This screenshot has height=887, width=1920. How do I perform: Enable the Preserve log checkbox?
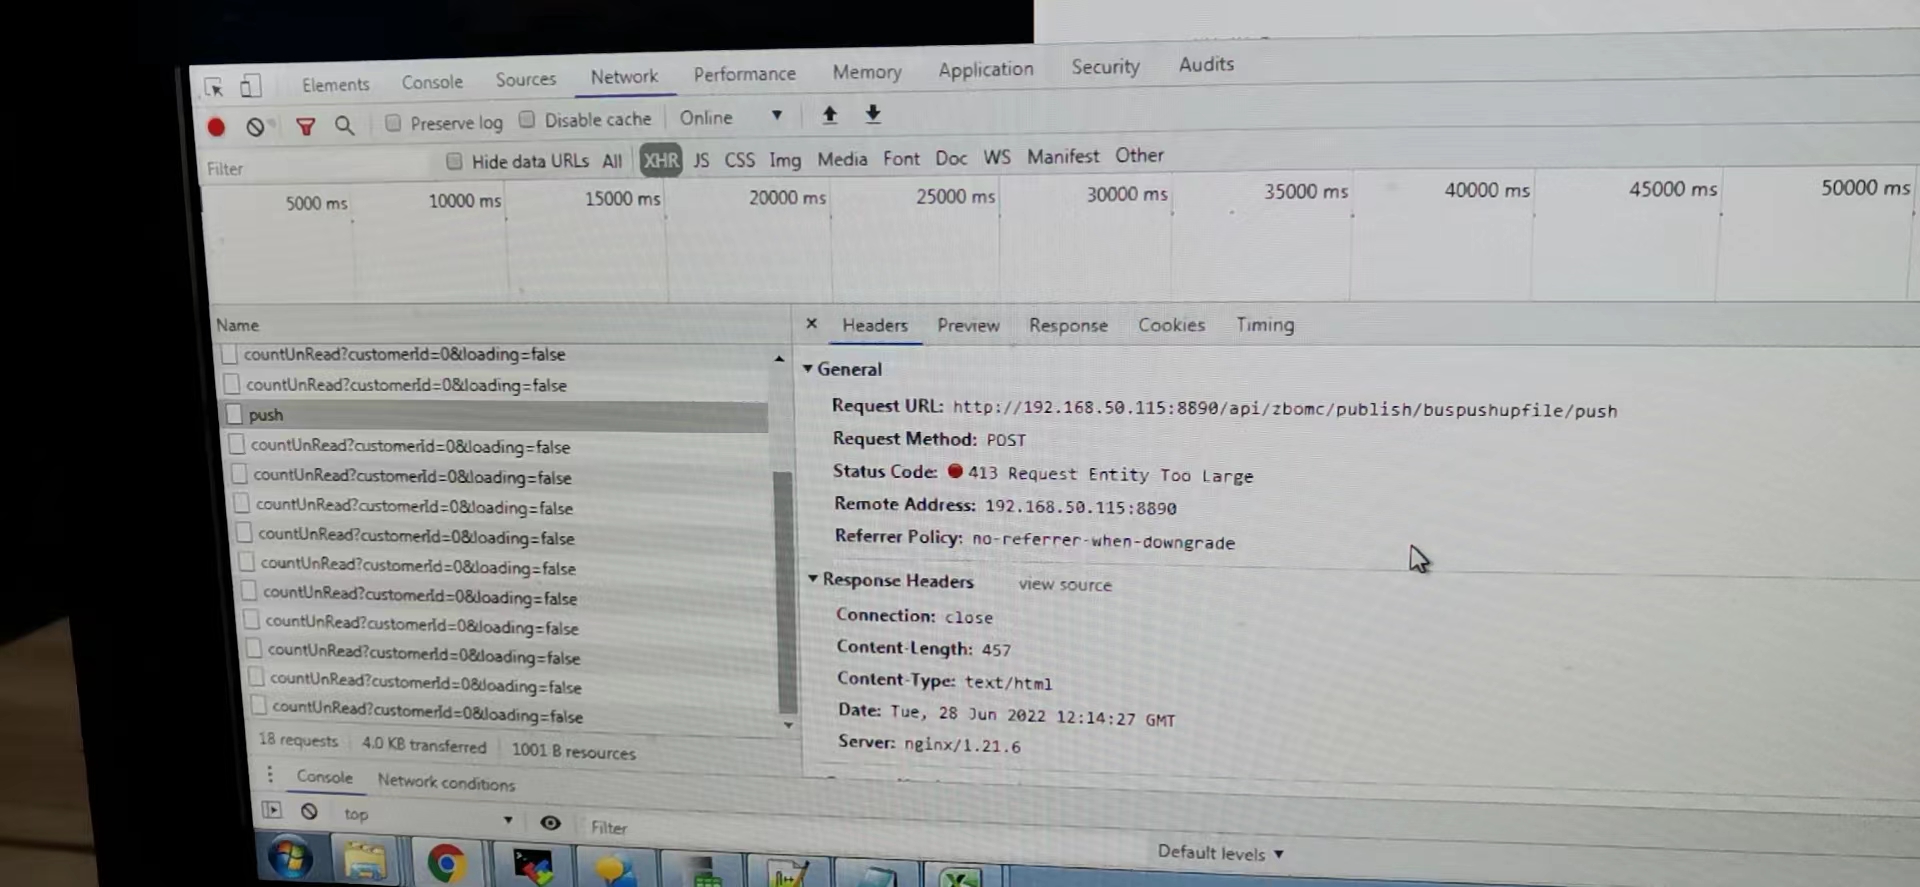393,123
